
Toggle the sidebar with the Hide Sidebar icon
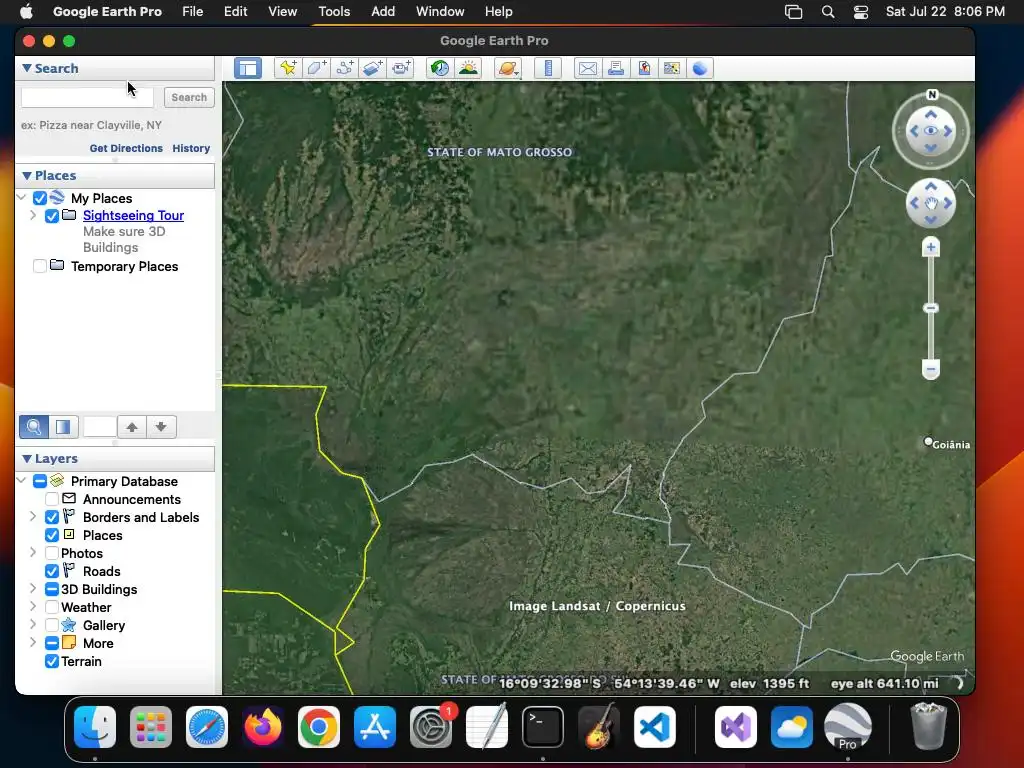[248, 68]
